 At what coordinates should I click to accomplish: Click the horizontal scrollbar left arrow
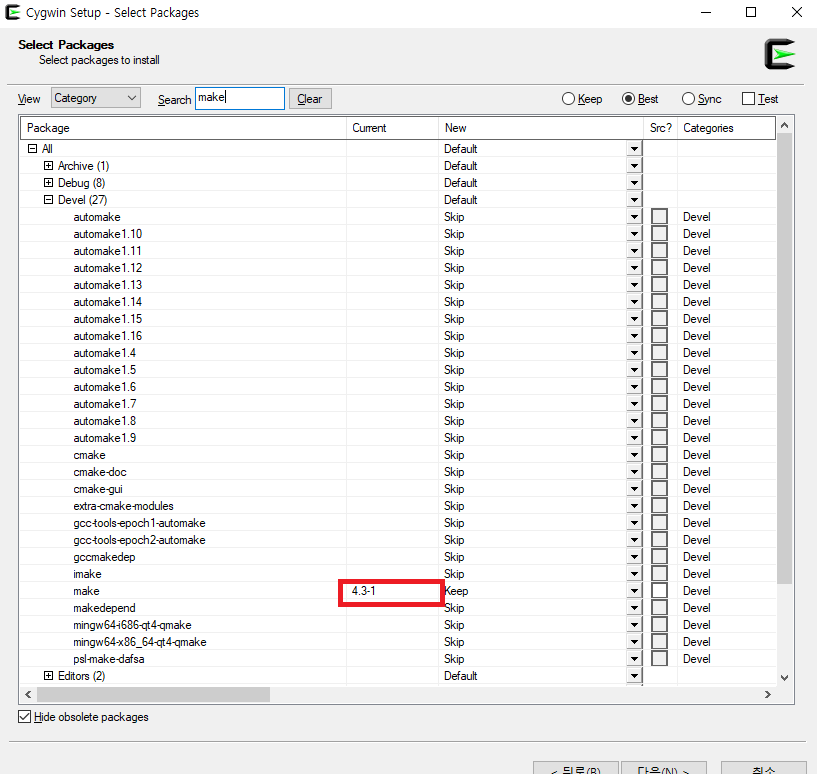(28, 694)
